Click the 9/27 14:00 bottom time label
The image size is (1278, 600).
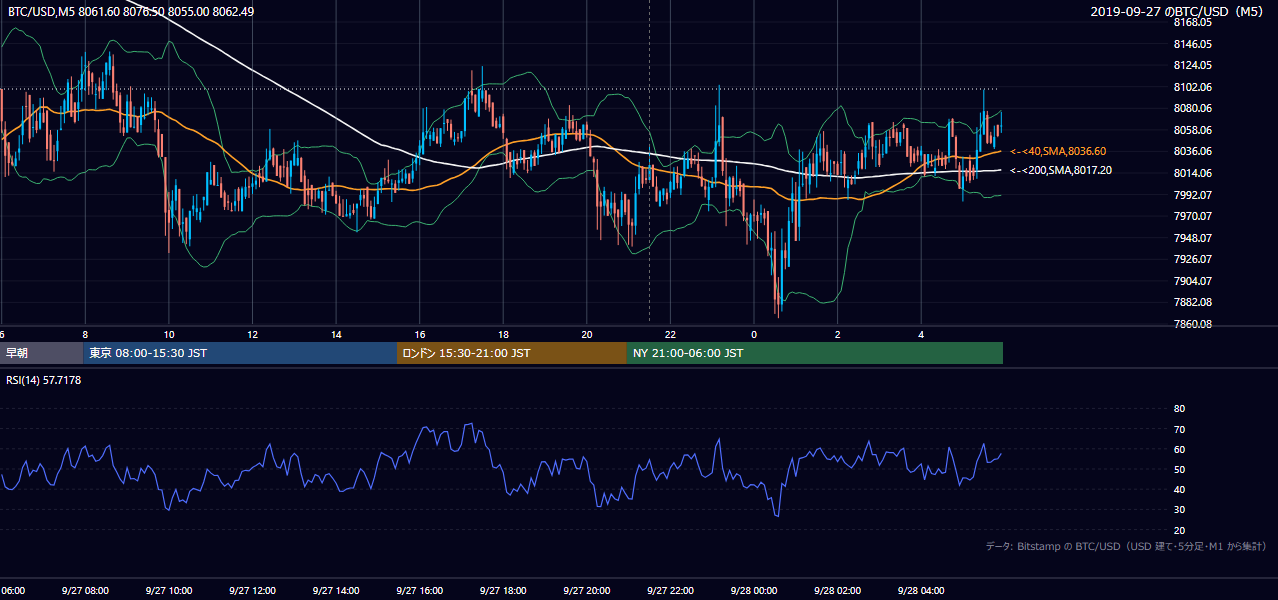tap(336, 591)
